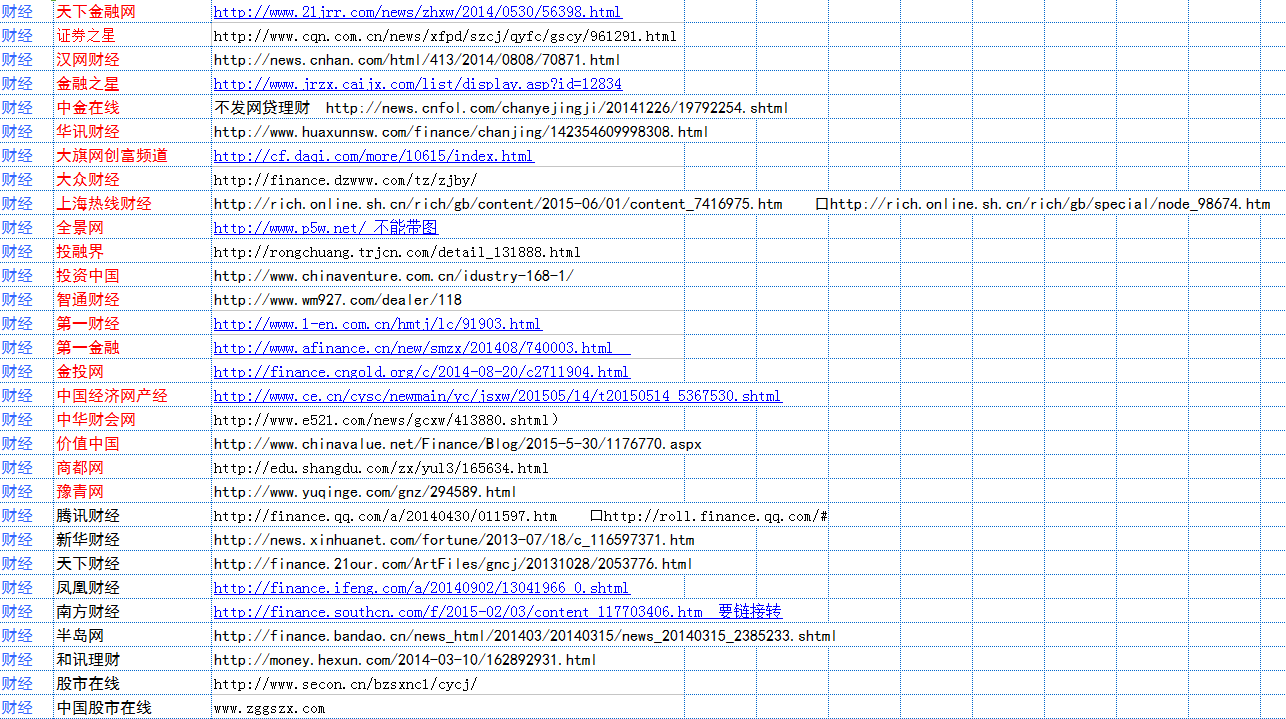
Task: Select the 新华财经 cell
Action: click(132, 540)
